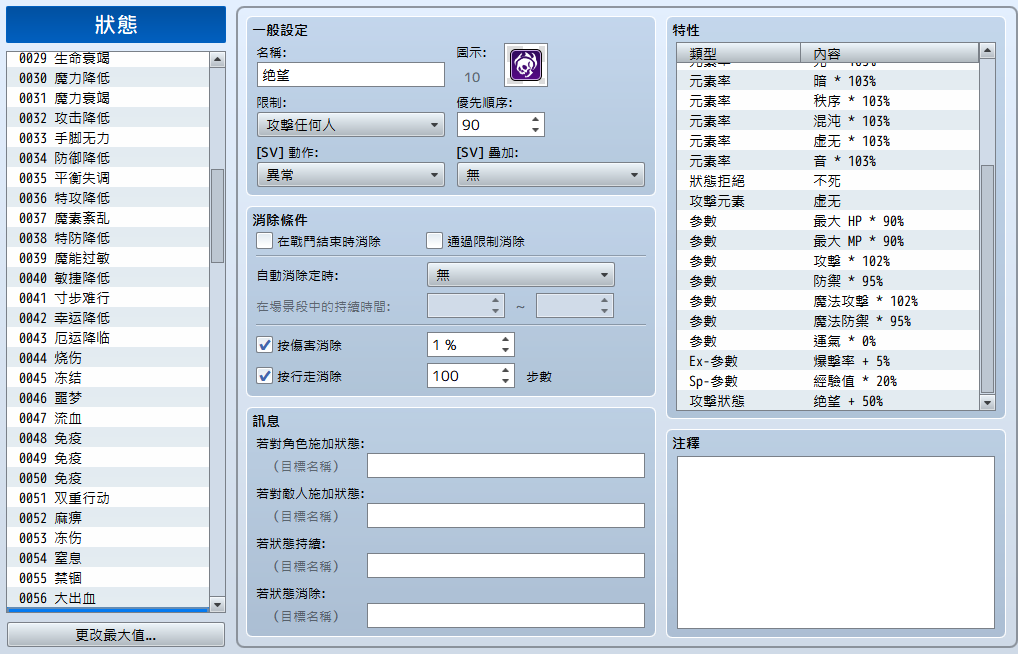Select trait row 經驗值 * 20%
The height and width of the screenshot is (654, 1018).
coord(828,381)
